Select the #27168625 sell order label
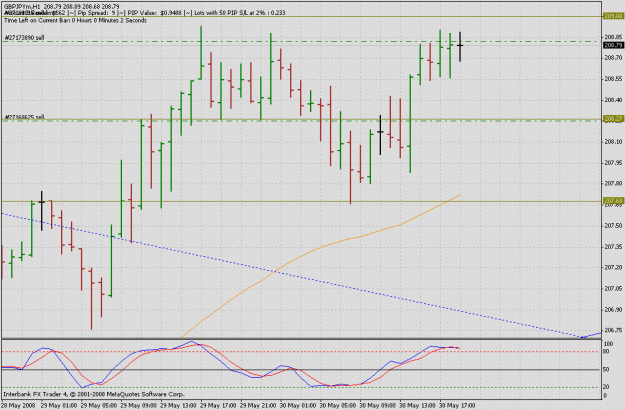 24,117
